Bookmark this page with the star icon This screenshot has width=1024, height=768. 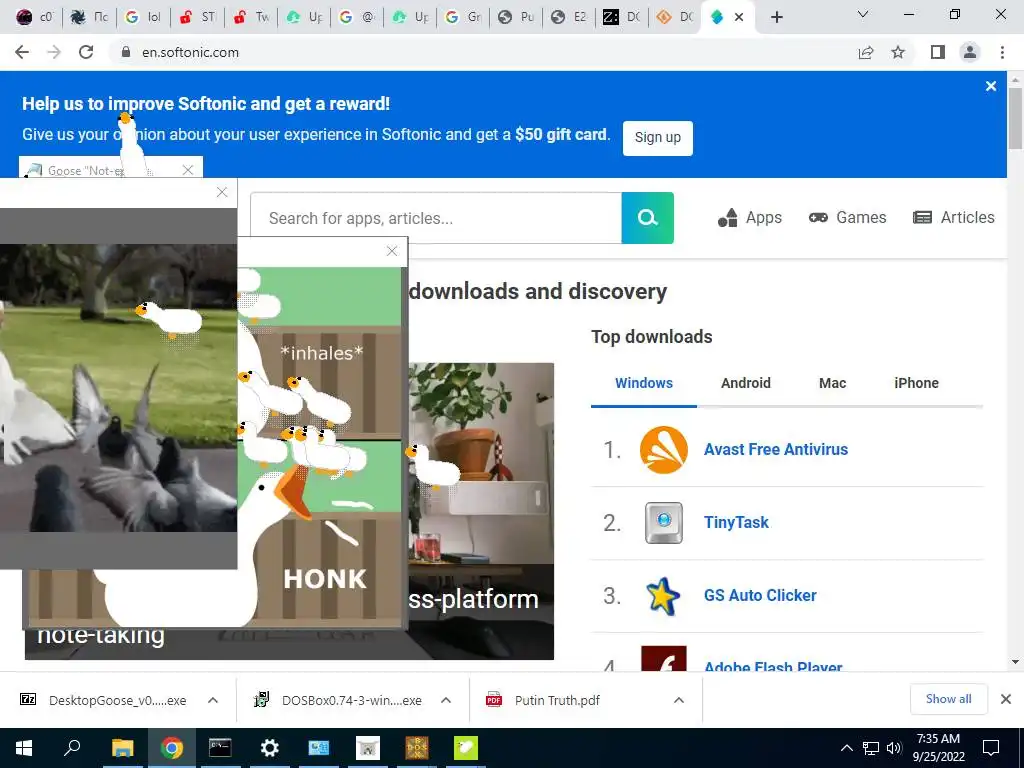coord(898,52)
